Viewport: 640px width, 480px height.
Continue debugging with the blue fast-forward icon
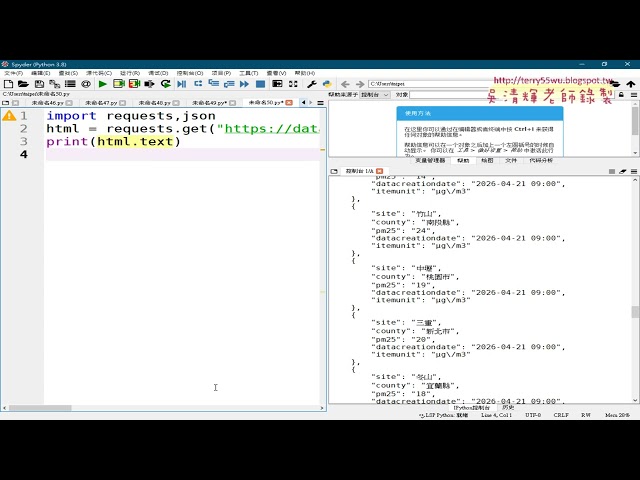click(244, 84)
